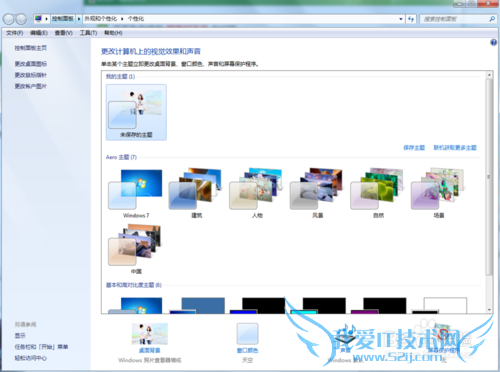Screen dimensions: 500x372
Task: Open 更改鼠标指针 link
Action: pyautogui.click(x=31, y=75)
